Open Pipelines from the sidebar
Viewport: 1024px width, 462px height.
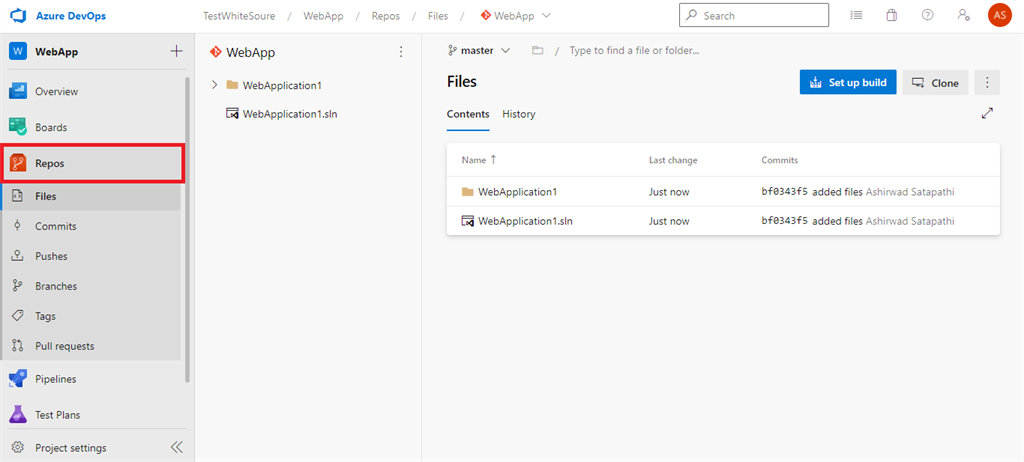pyautogui.click(x=56, y=379)
